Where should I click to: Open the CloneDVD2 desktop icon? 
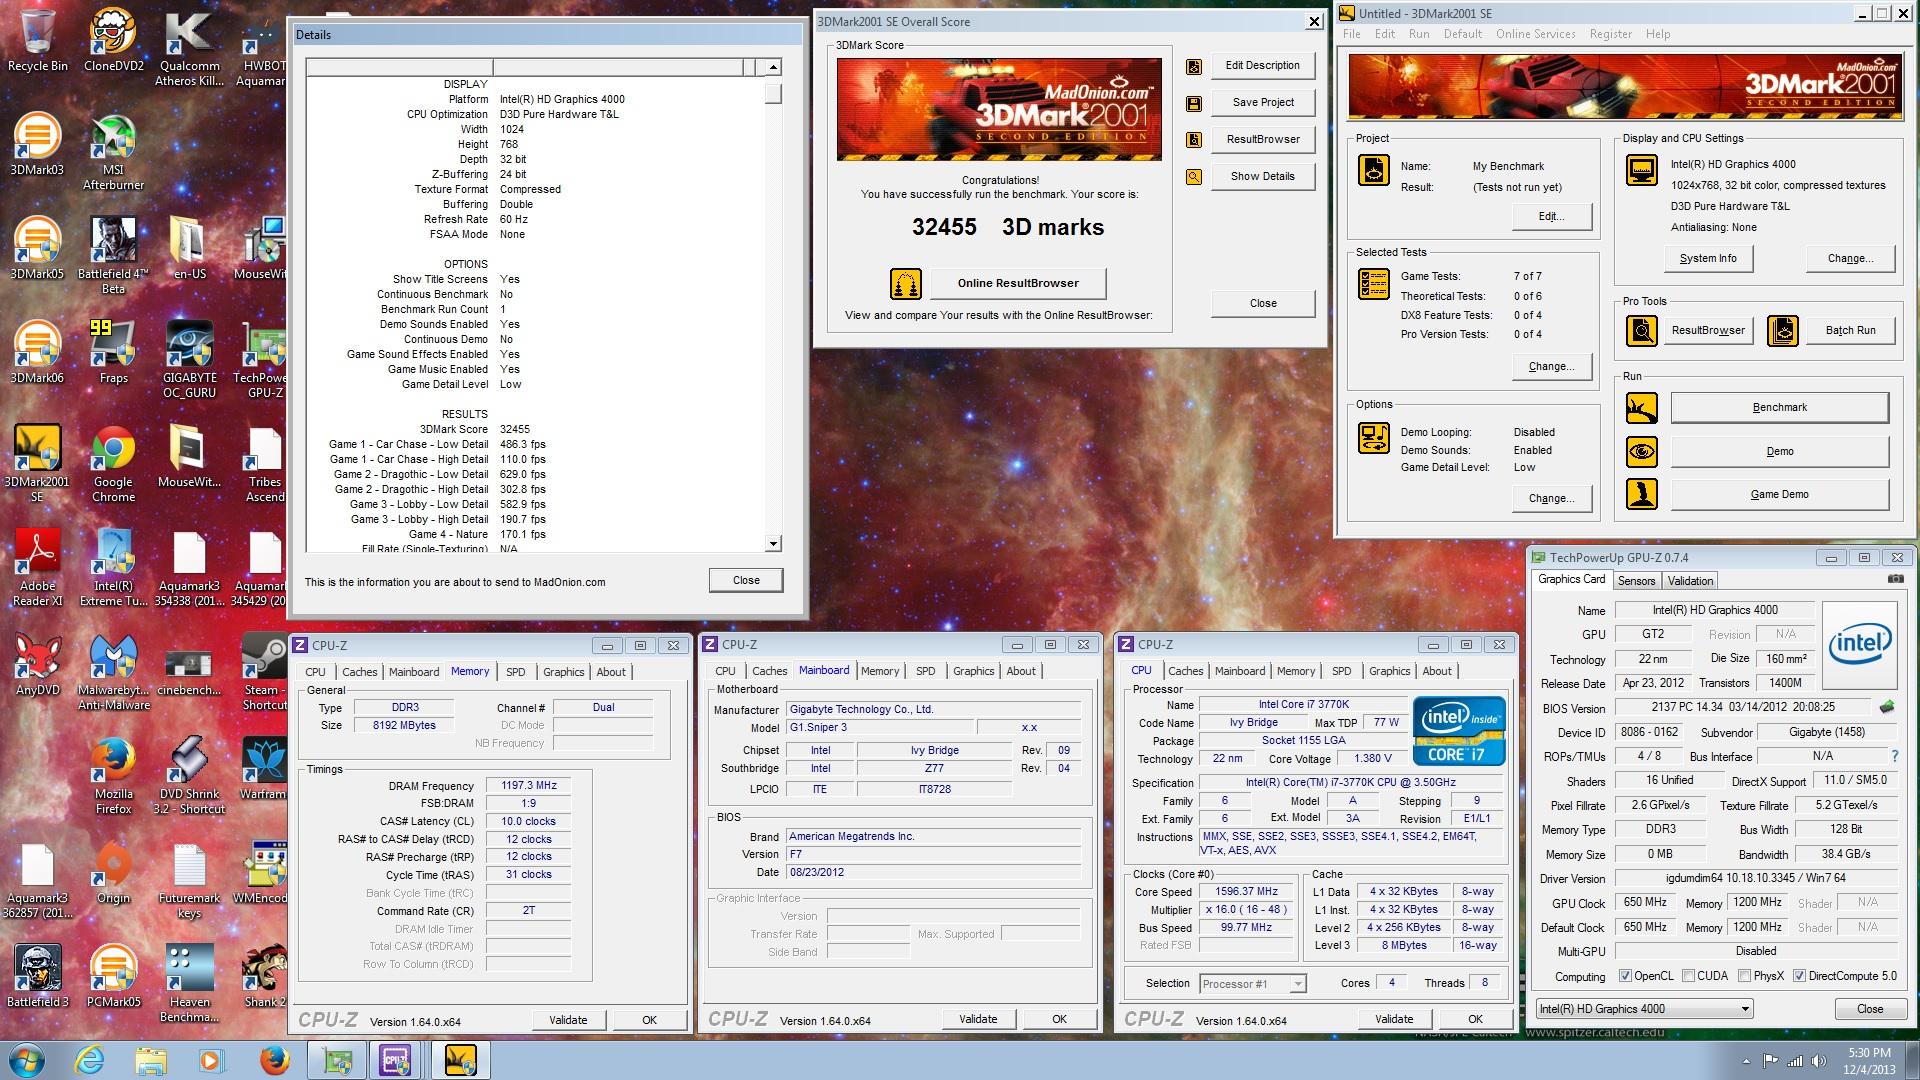(113, 40)
